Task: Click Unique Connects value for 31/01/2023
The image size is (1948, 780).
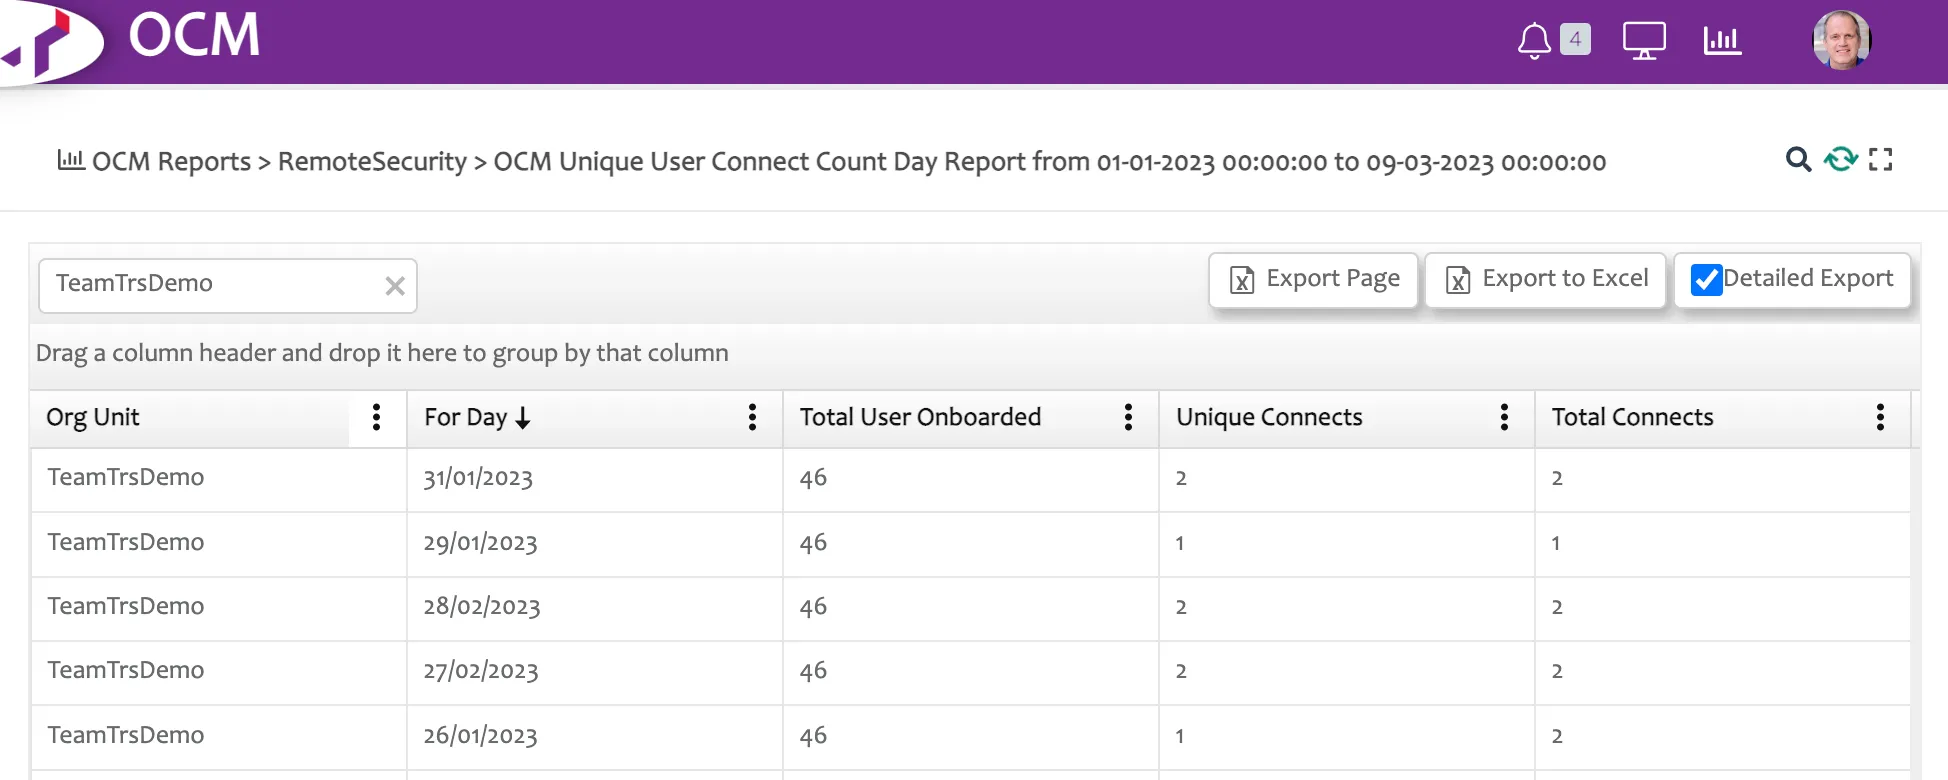Action: (1181, 478)
